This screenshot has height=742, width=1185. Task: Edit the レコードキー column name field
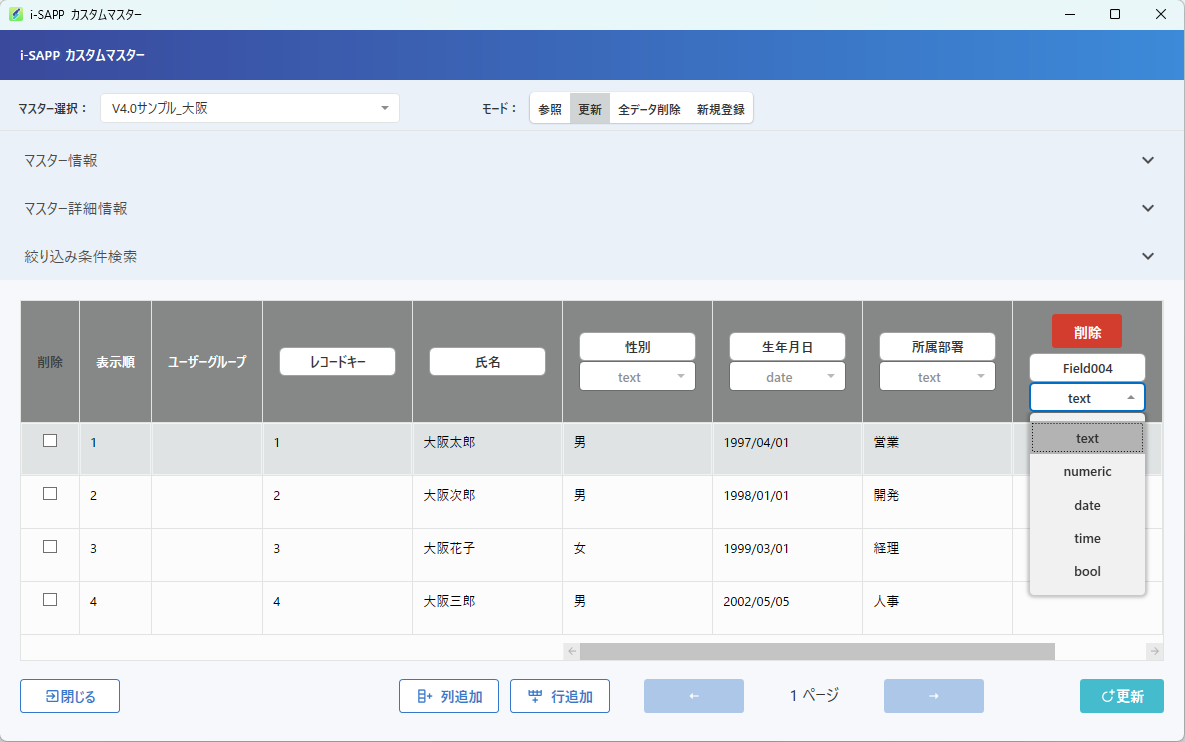(337, 362)
